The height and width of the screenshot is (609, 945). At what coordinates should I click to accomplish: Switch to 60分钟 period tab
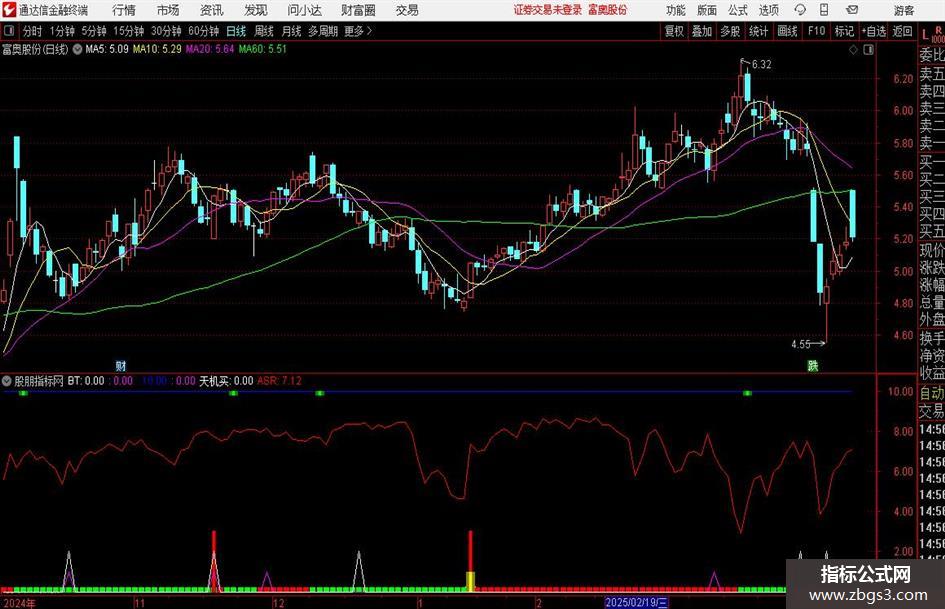tap(204, 31)
